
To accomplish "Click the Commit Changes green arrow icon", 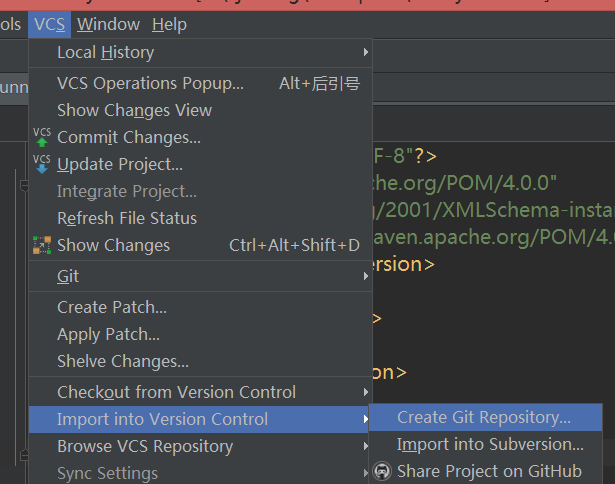I will pos(41,138).
